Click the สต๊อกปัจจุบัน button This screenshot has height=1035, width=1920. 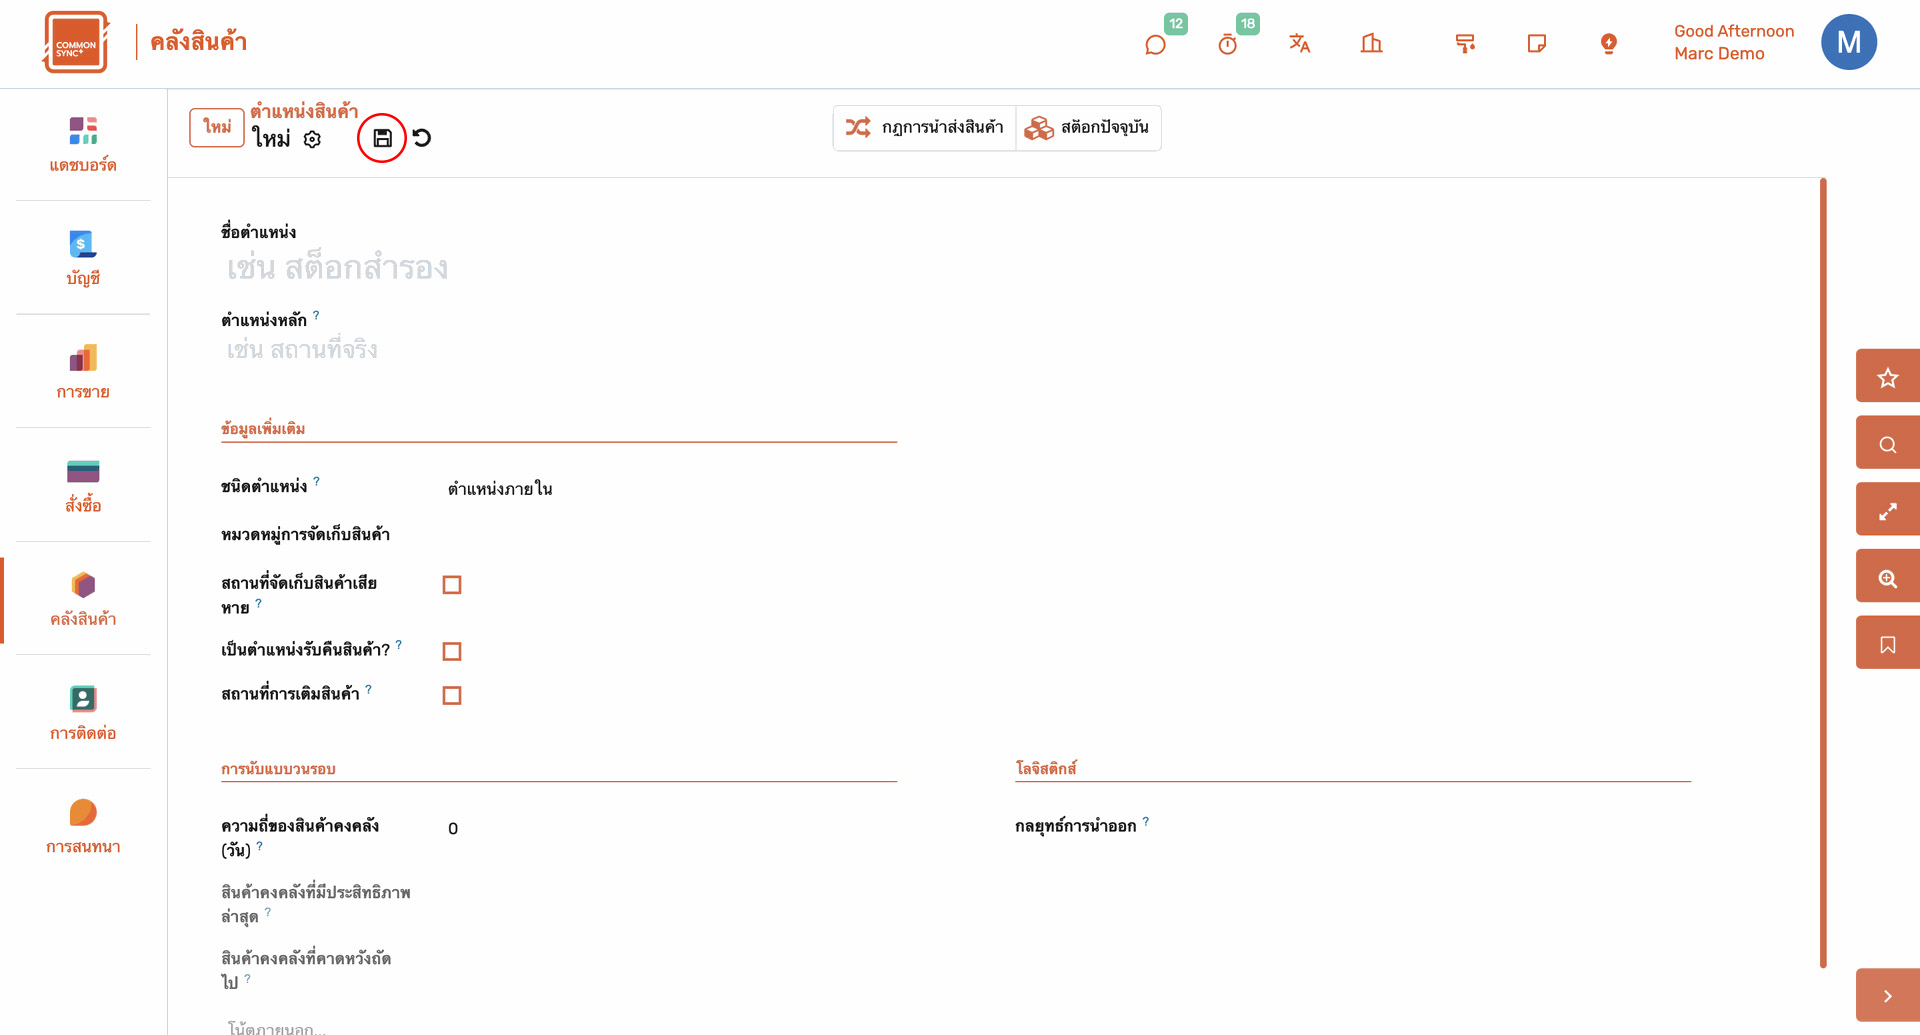pyautogui.click(x=1088, y=128)
